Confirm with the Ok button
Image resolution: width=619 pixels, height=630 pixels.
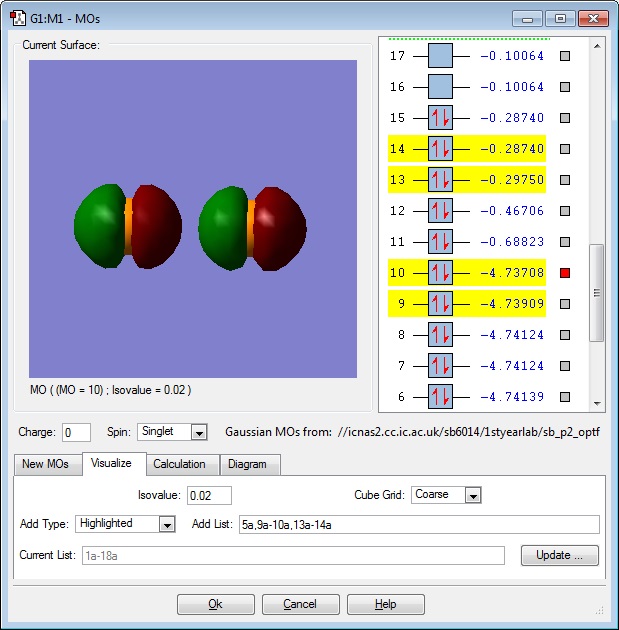point(216,604)
